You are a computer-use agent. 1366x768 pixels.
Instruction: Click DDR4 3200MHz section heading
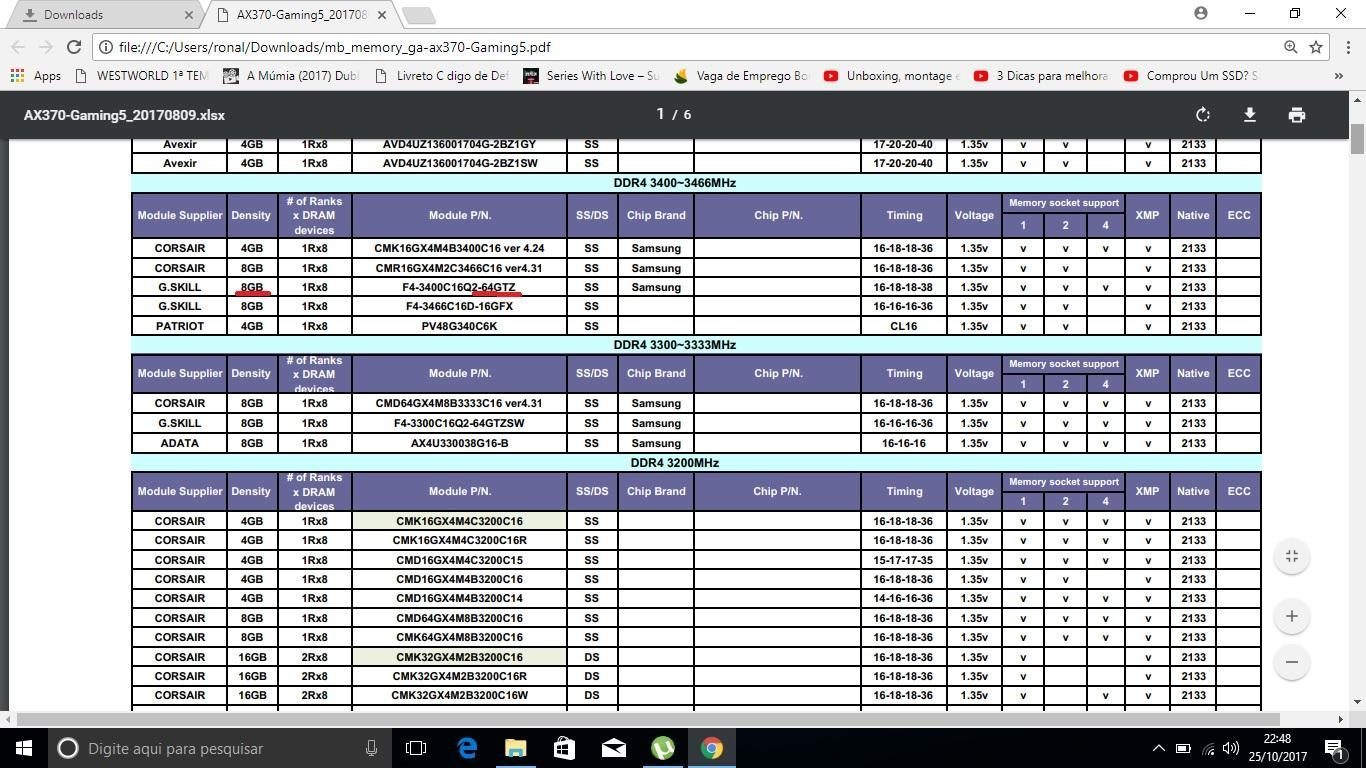coord(675,463)
